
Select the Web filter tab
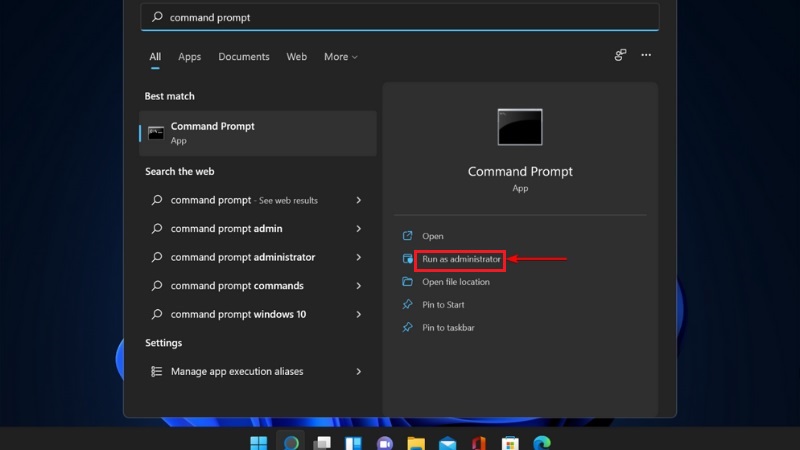tap(296, 57)
